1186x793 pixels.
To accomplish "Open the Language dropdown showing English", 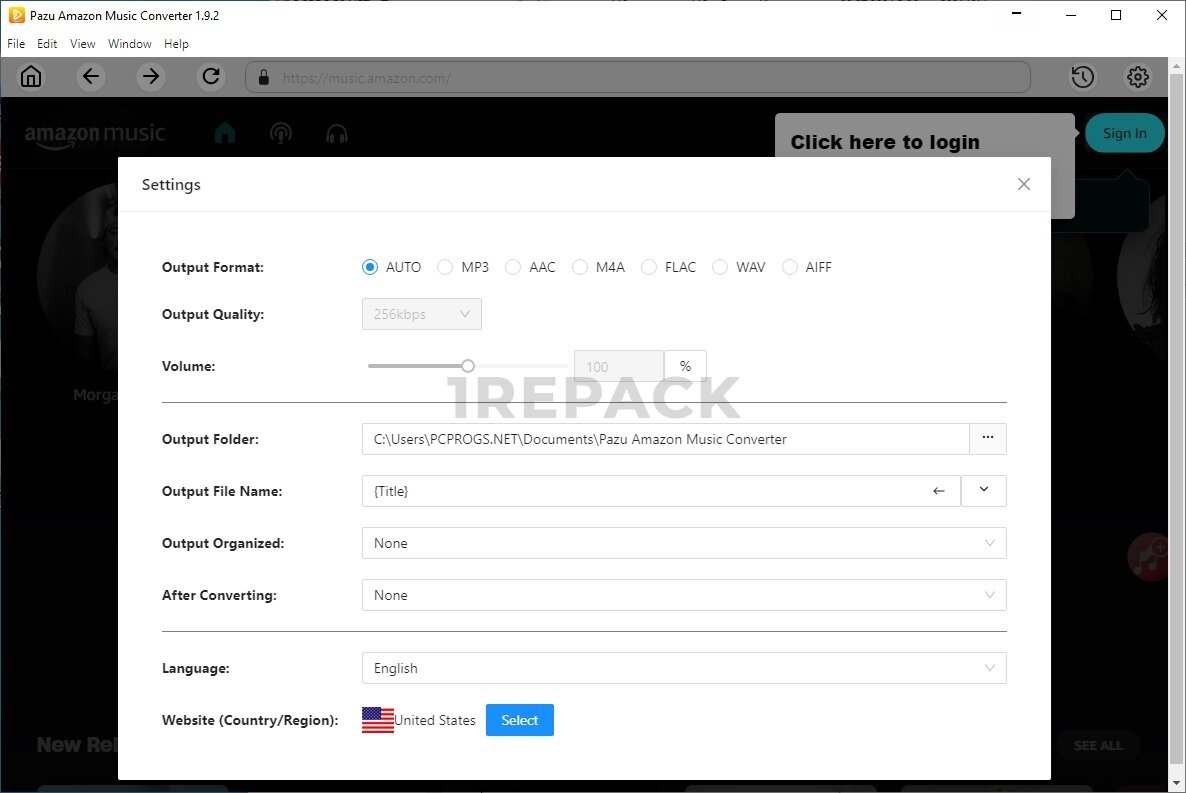I will pos(684,668).
